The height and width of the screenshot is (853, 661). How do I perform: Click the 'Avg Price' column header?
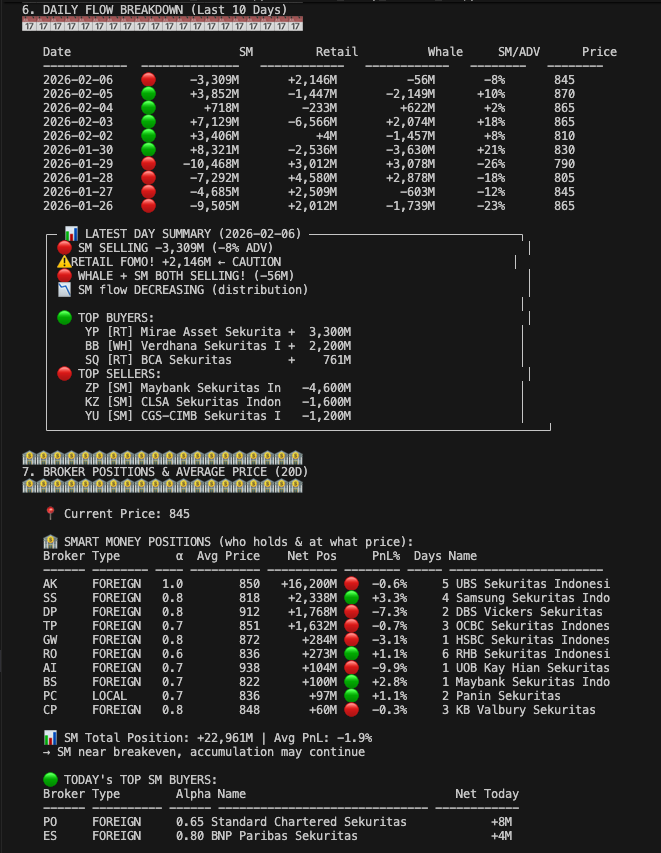pyautogui.click(x=228, y=556)
